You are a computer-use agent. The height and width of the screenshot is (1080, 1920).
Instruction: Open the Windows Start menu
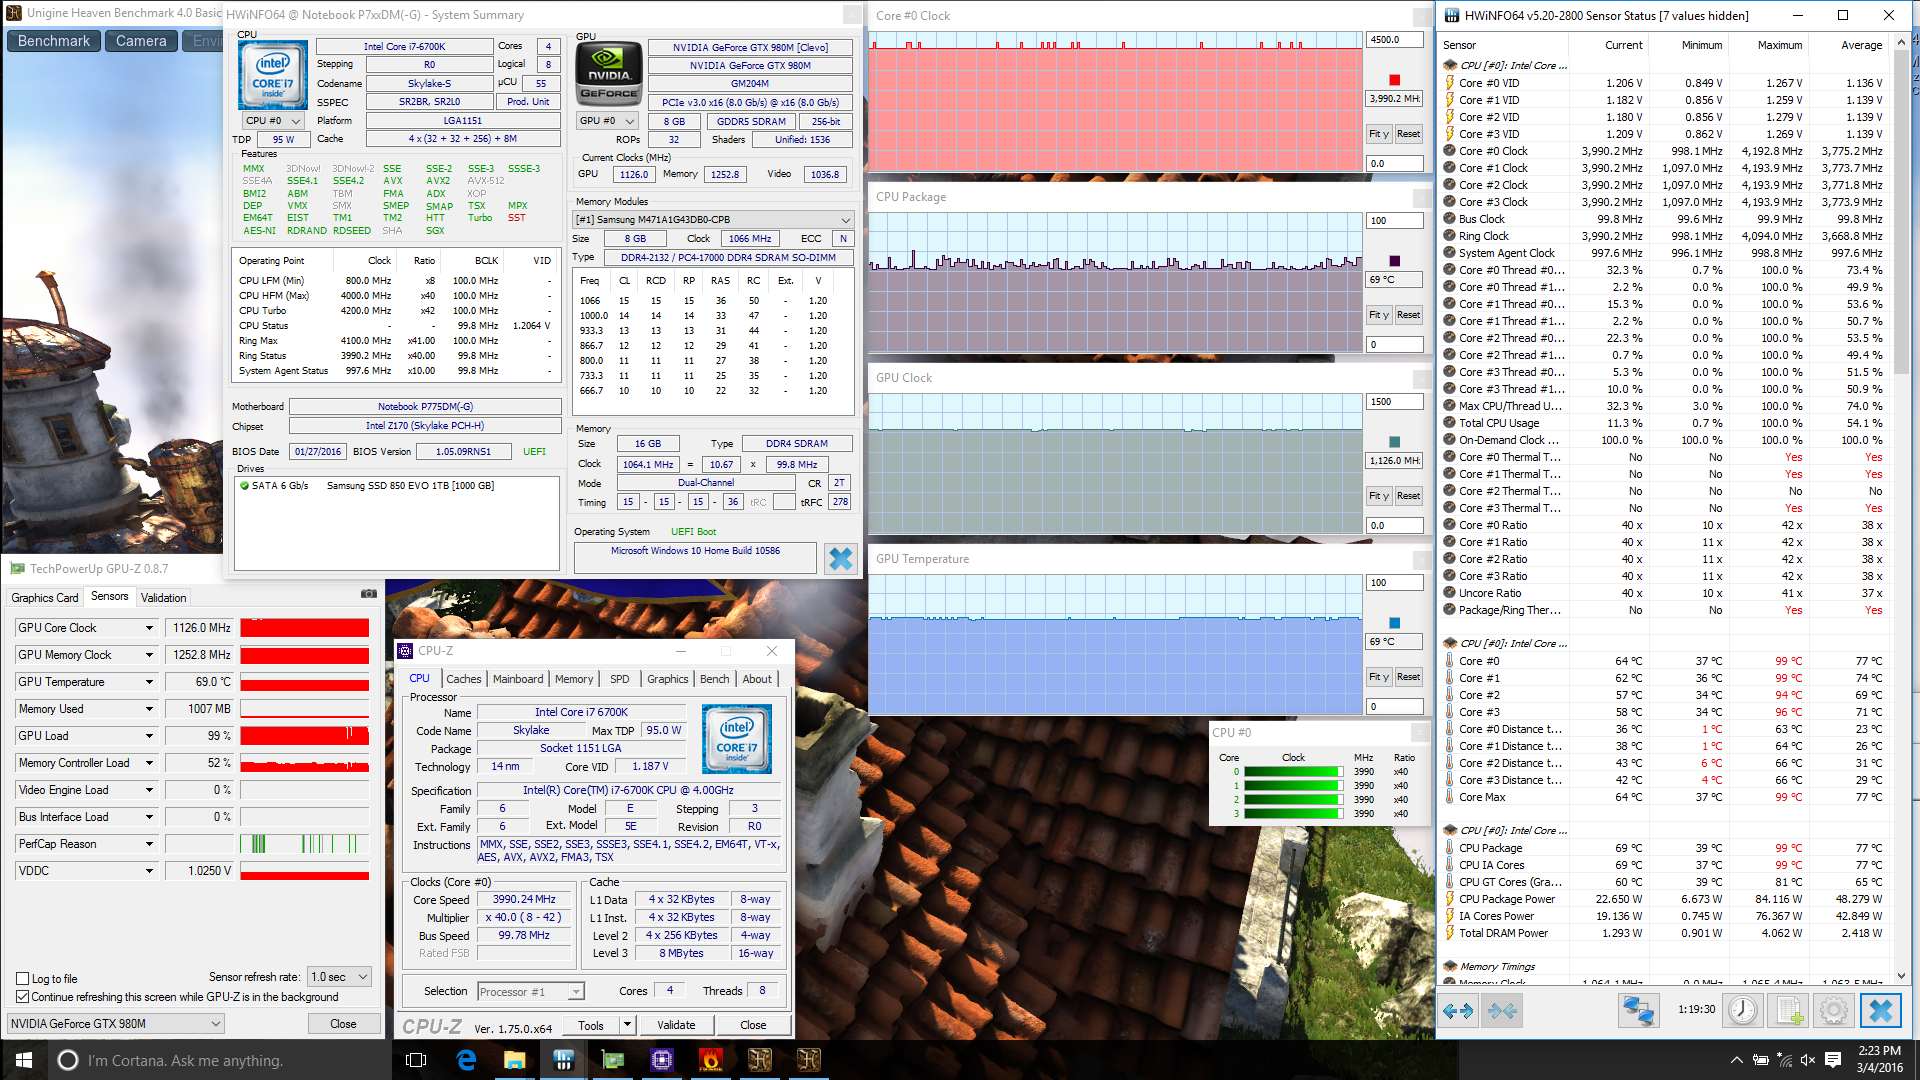point(24,1060)
